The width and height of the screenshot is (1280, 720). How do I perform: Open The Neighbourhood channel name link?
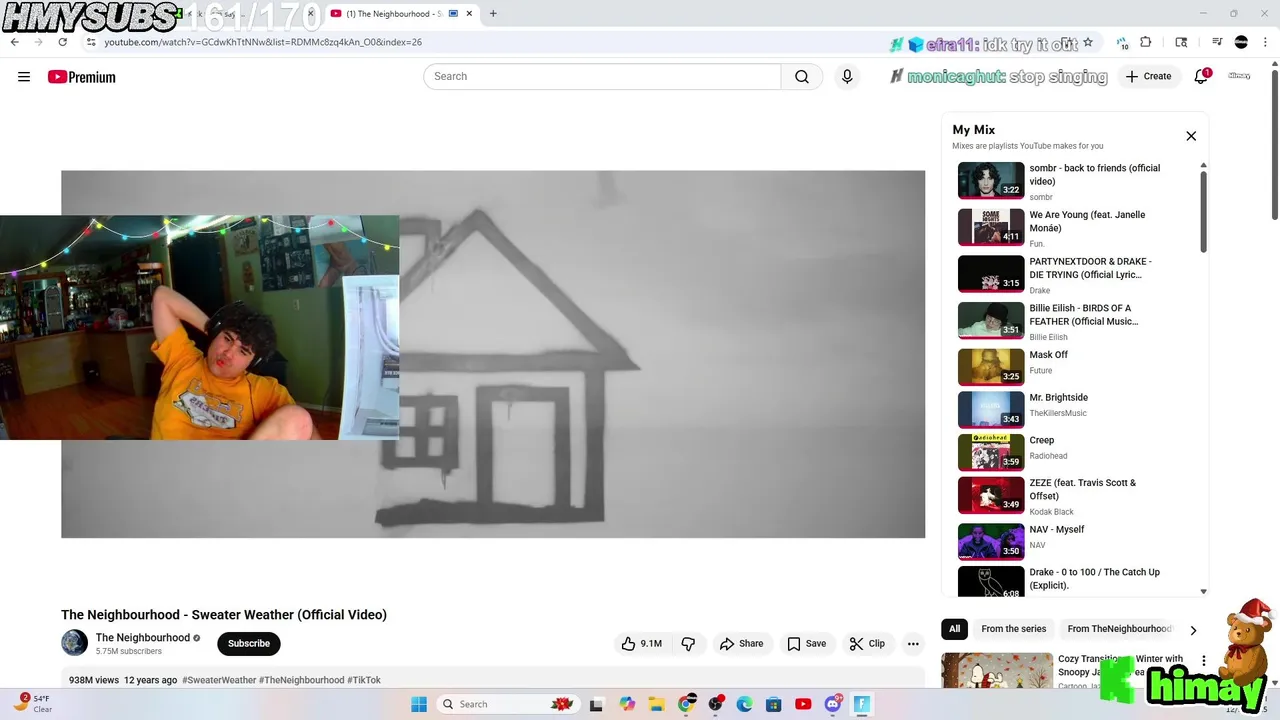tap(142, 638)
